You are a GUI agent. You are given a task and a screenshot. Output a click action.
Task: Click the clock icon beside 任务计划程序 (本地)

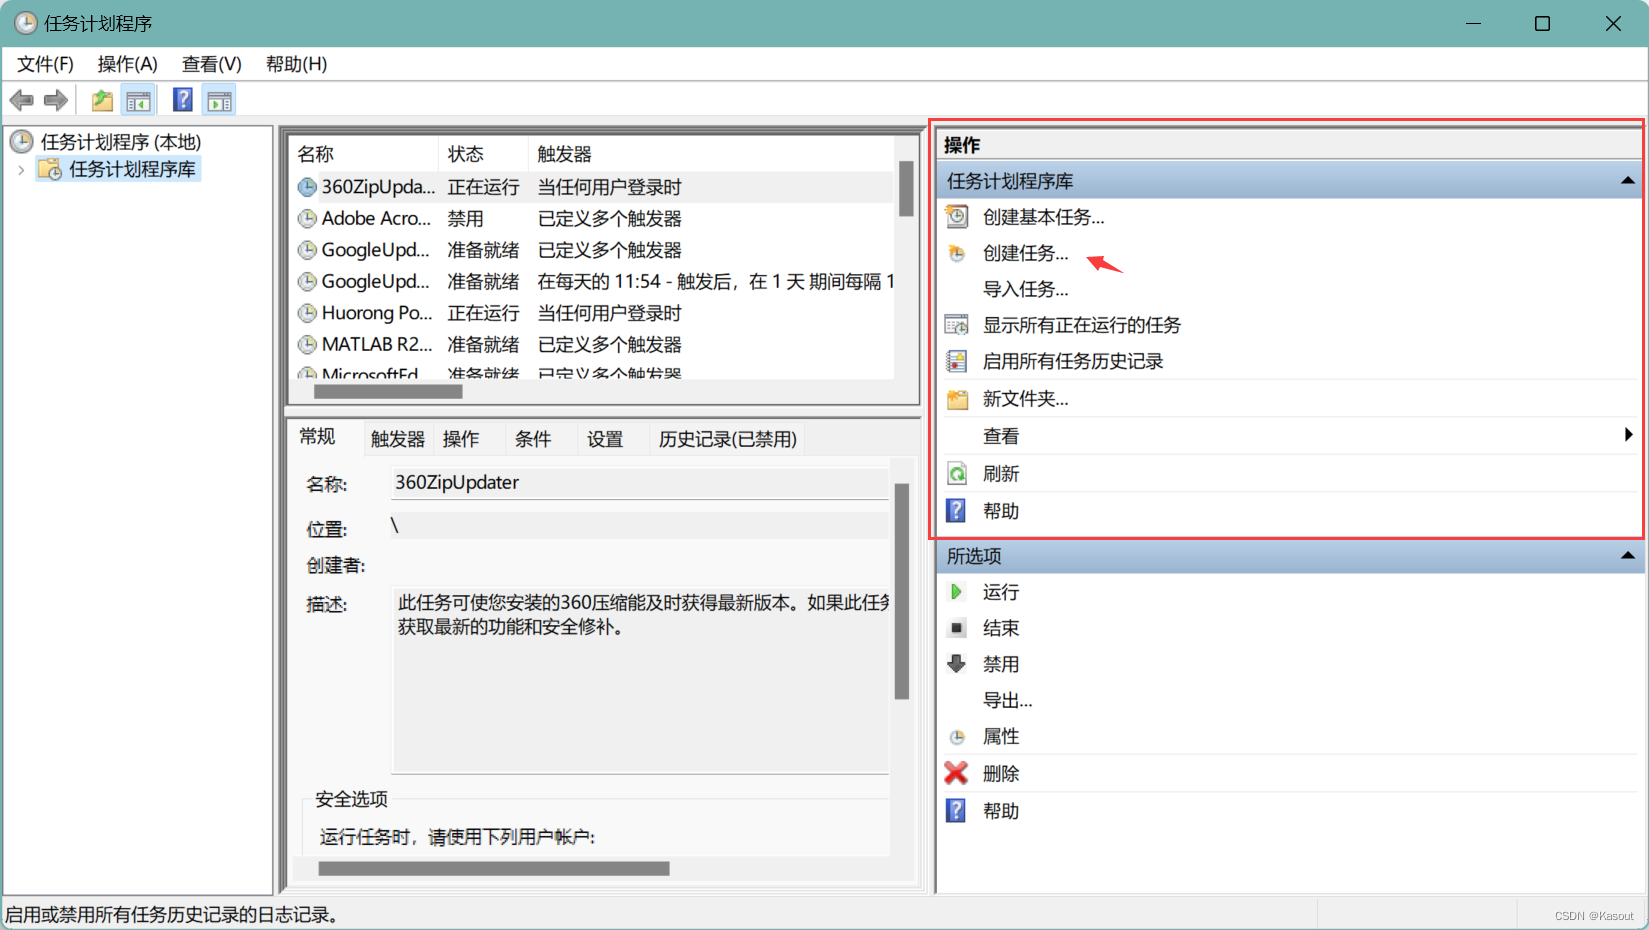coord(22,142)
